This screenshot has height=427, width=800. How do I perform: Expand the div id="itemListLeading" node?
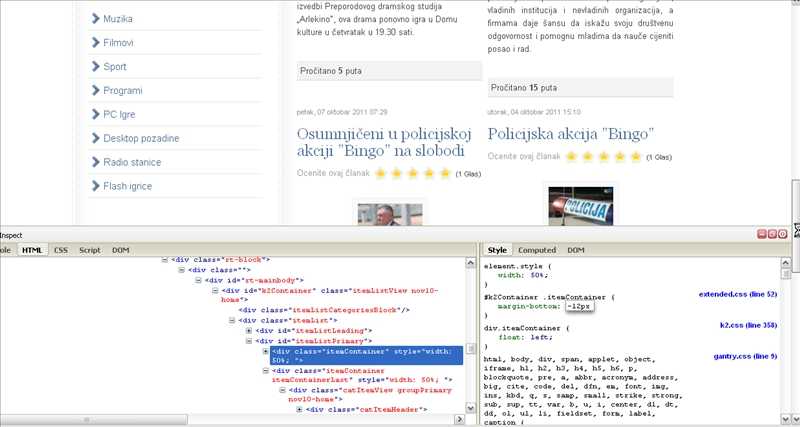(x=248, y=331)
